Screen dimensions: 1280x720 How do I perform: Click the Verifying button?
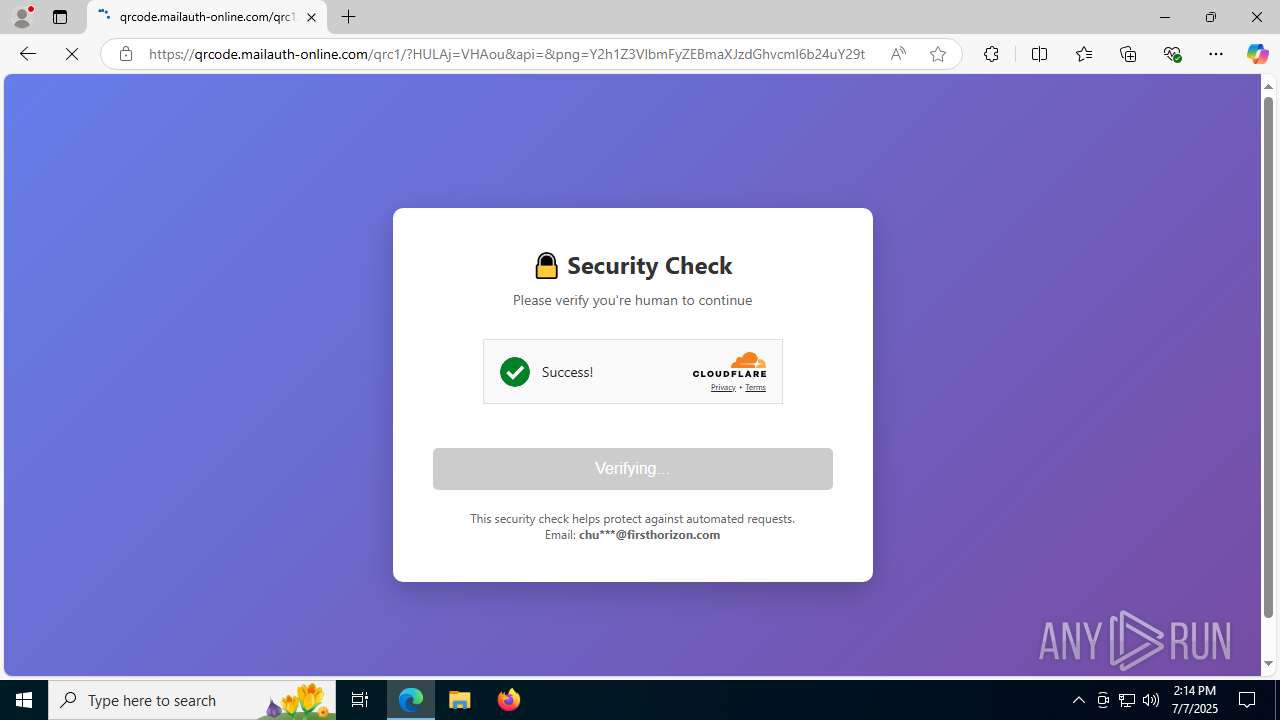[633, 469]
